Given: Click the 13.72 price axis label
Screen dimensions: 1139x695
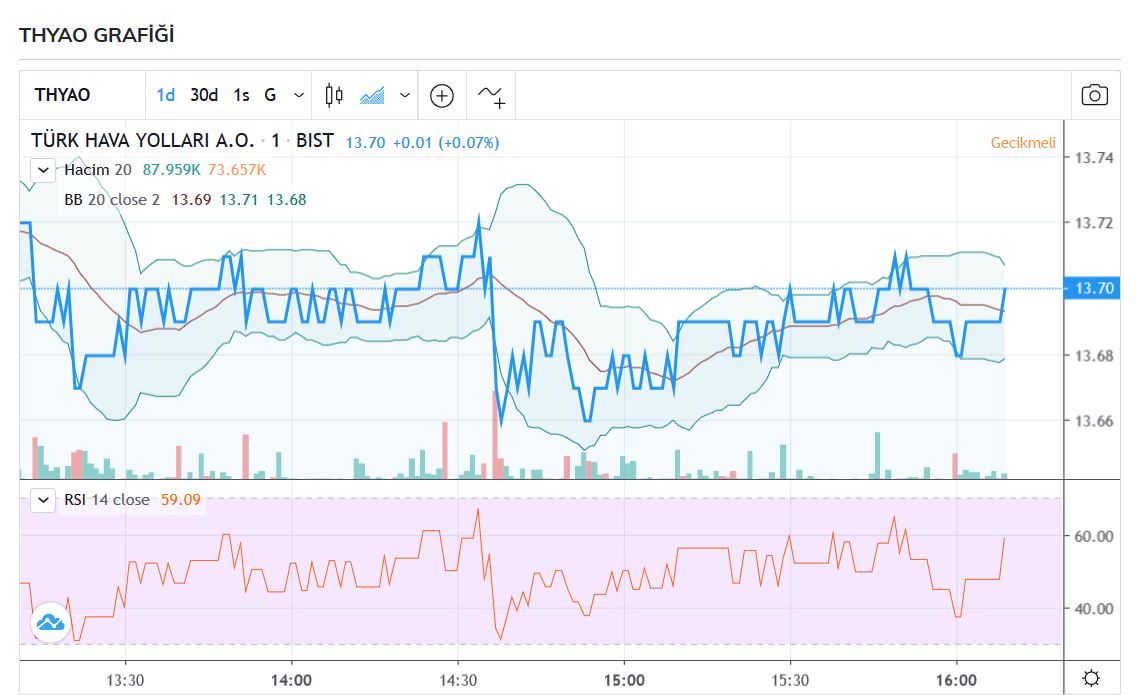Looking at the screenshot, I should pos(1094,223).
